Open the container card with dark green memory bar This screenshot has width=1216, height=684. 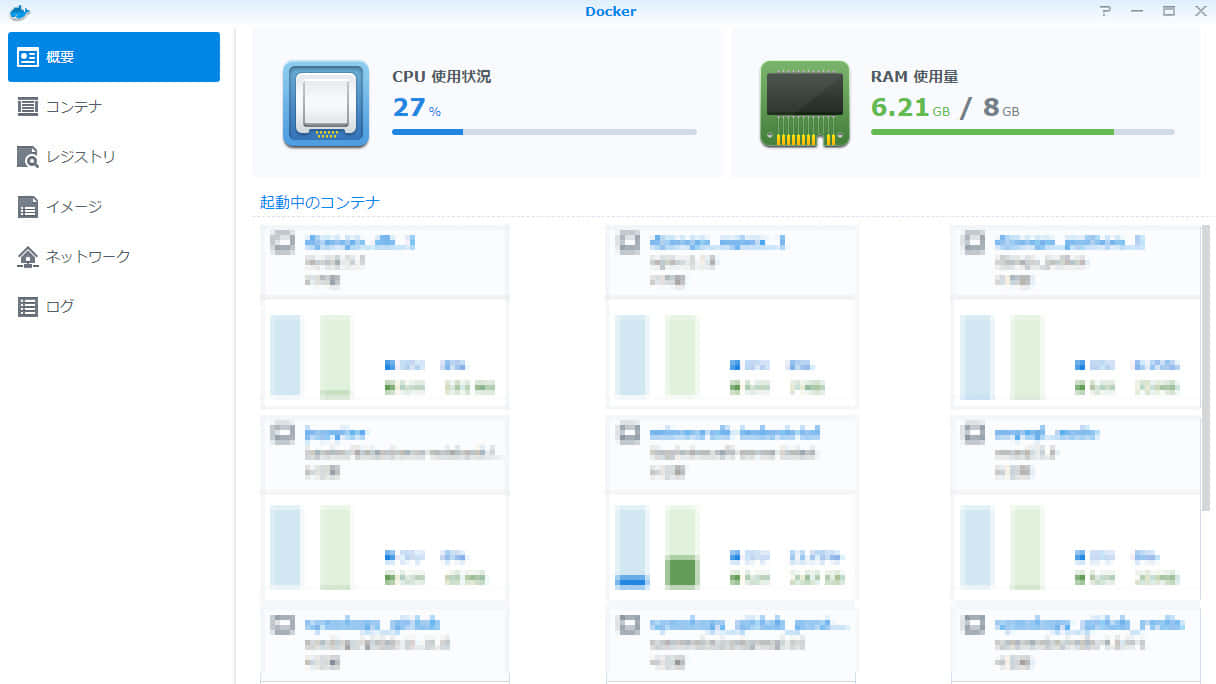(x=732, y=506)
